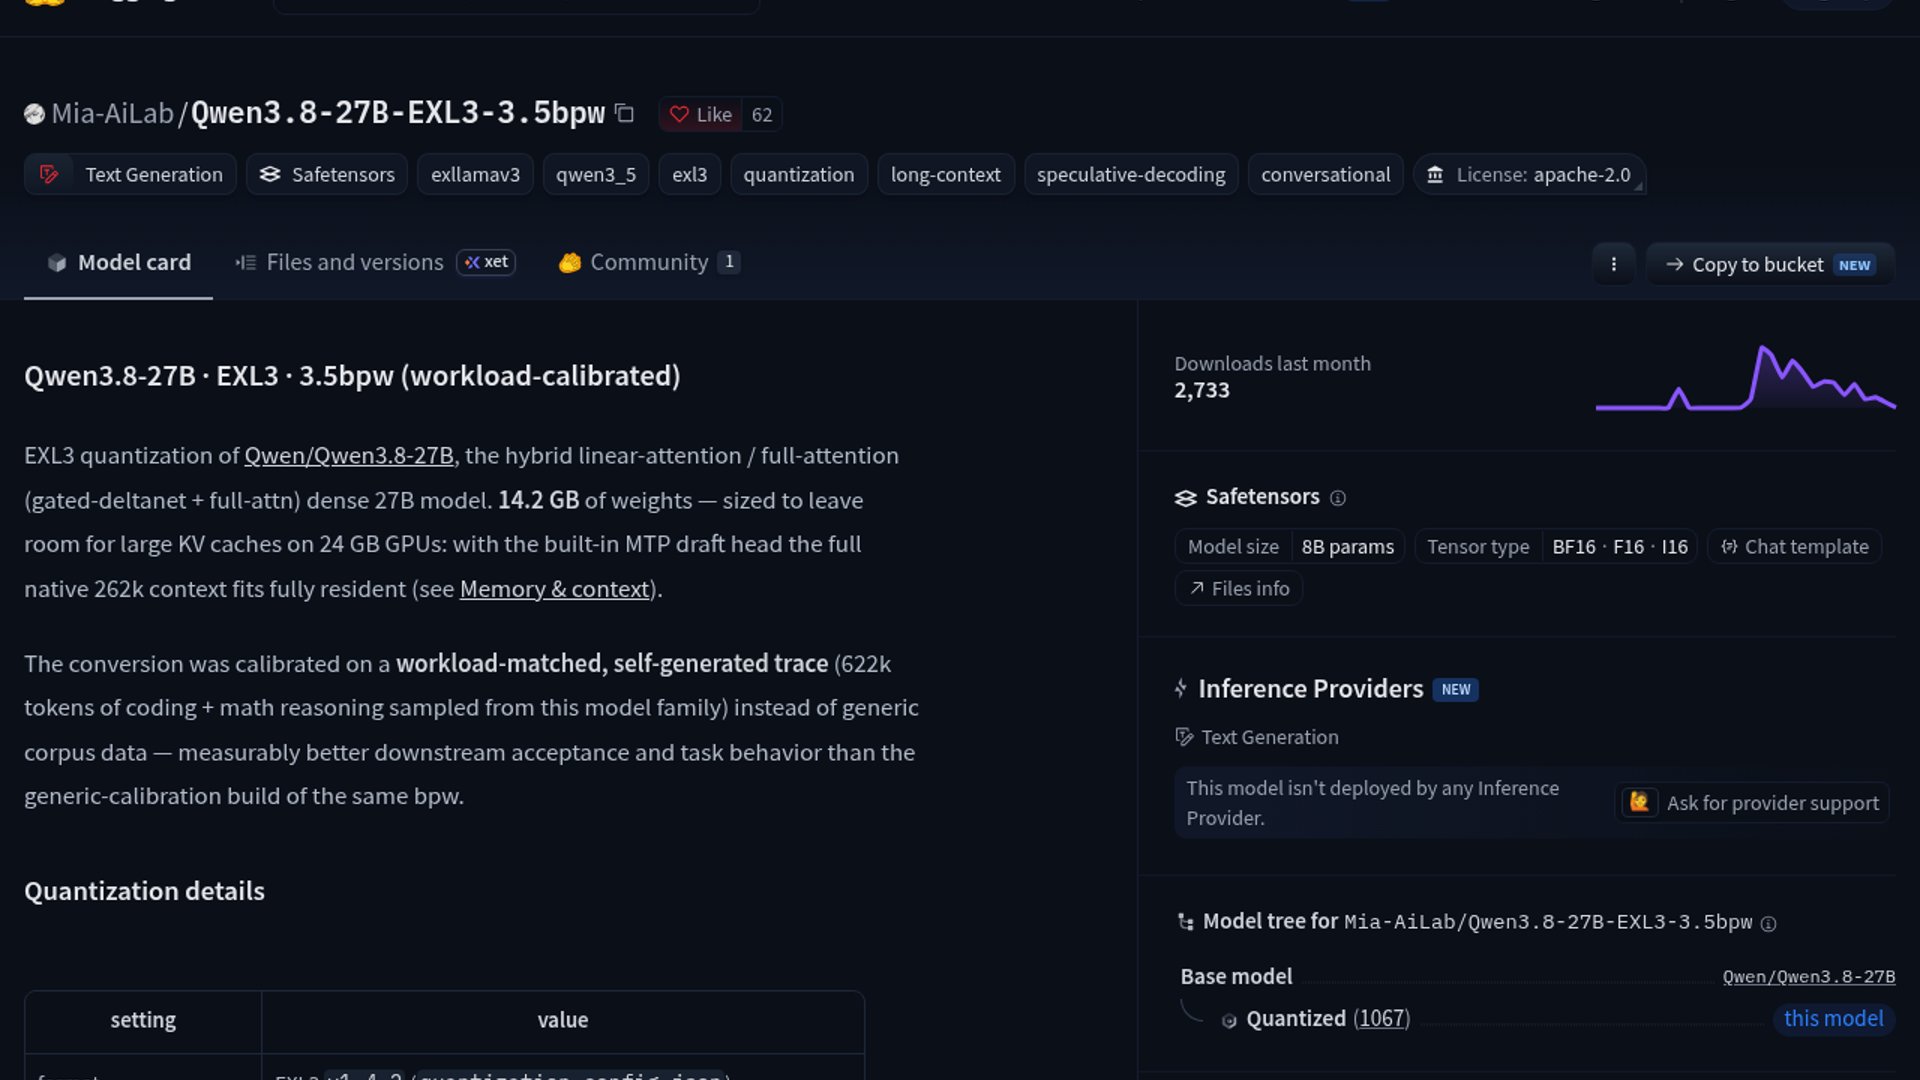The width and height of the screenshot is (1920, 1080).
Task: Click the value table header
Action: [563, 1021]
